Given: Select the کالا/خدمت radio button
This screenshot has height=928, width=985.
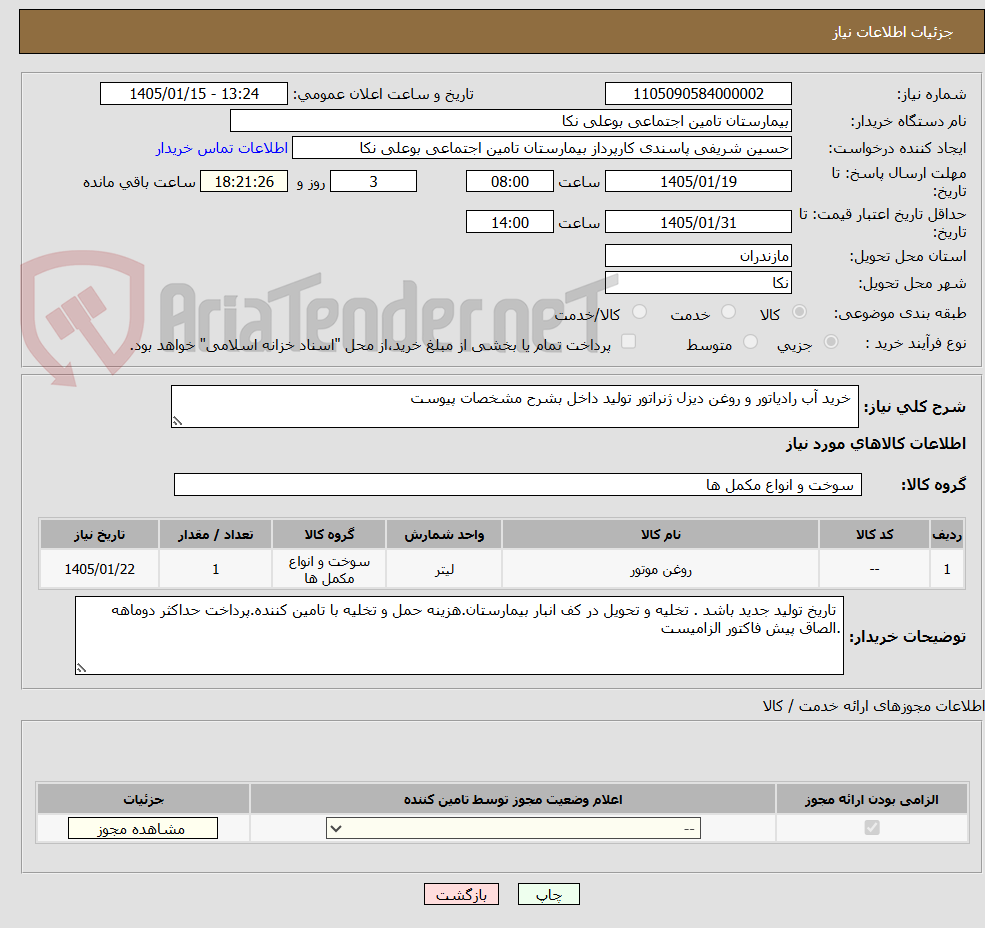Looking at the screenshot, I should [639, 312].
